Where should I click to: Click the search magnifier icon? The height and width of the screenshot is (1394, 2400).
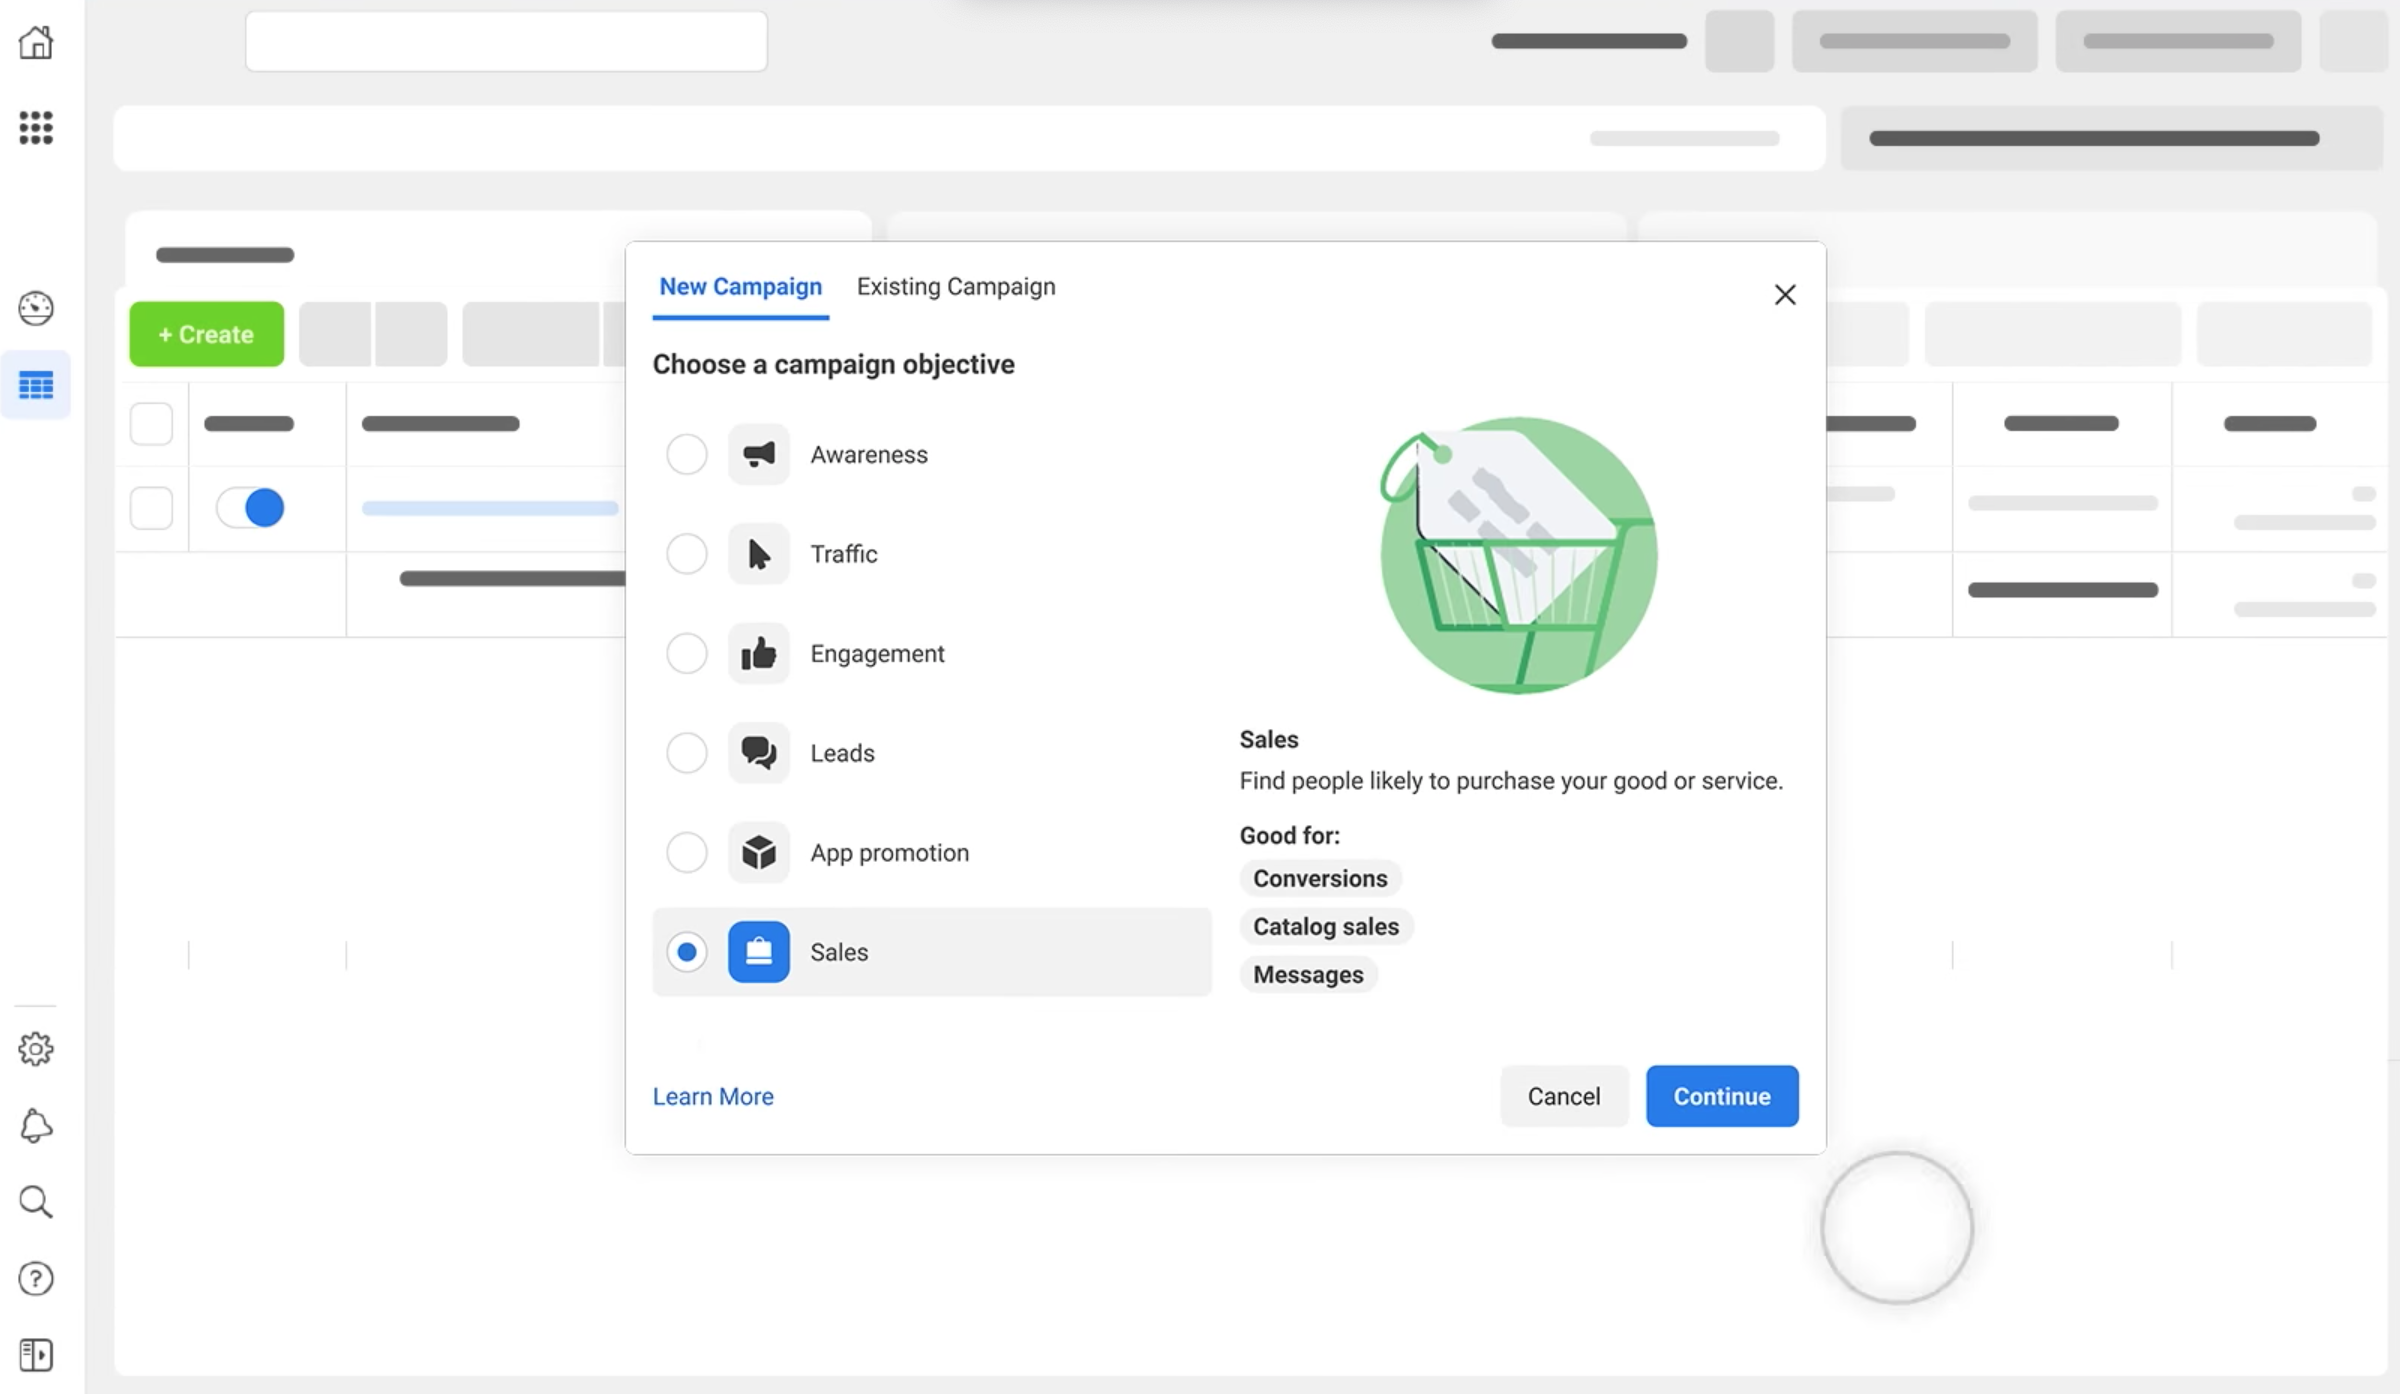click(36, 1201)
